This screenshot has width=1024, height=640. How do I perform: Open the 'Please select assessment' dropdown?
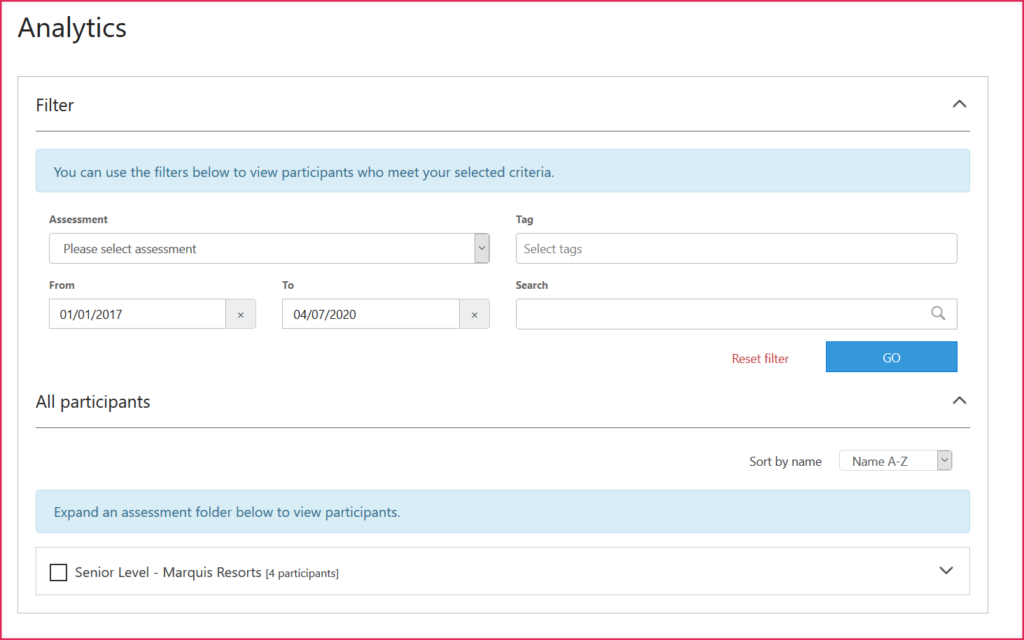pyautogui.click(x=260, y=249)
